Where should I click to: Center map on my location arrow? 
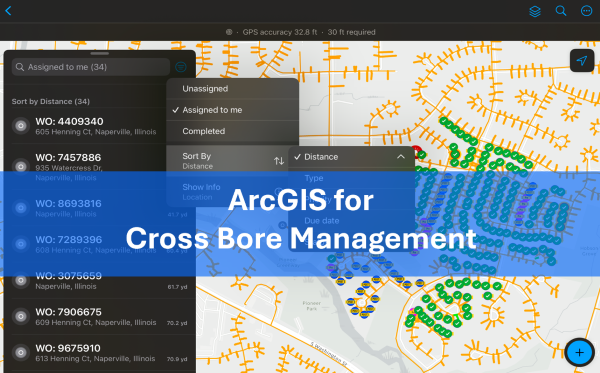pos(582,60)
